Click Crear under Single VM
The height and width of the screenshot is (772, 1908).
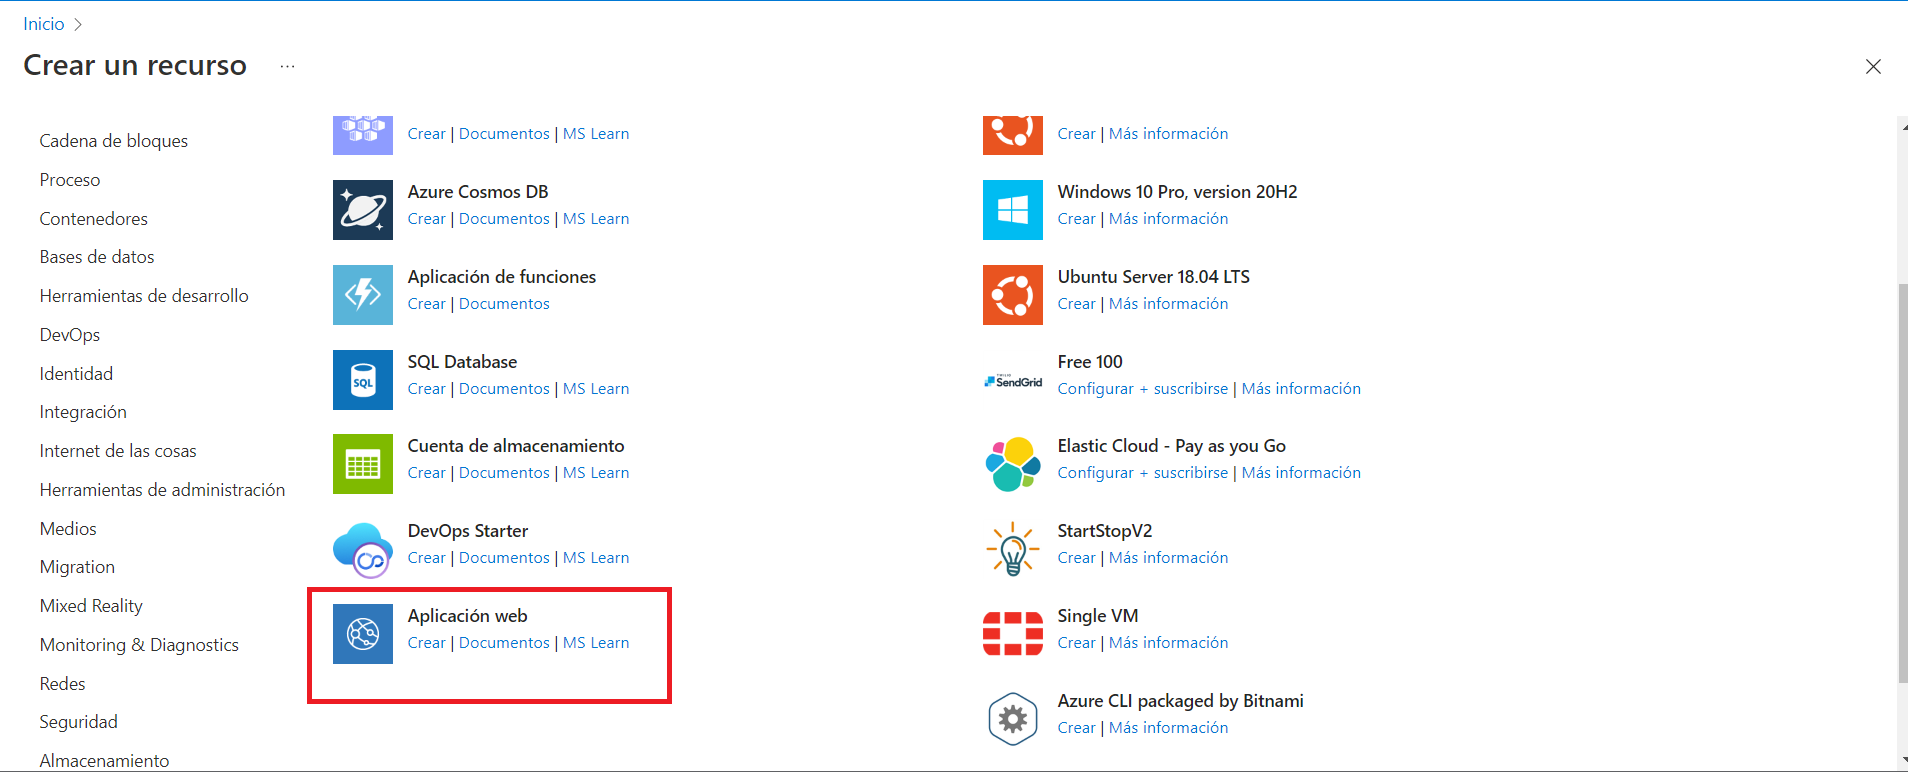point(1077,643)
